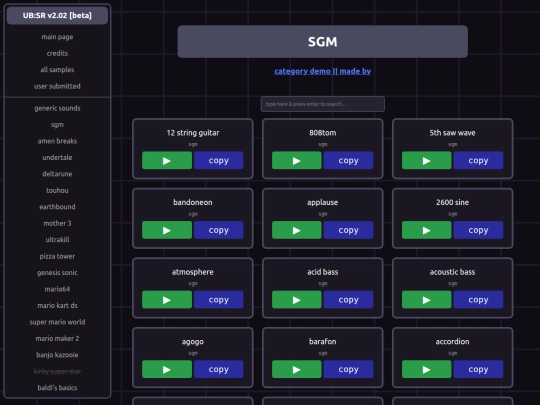Select the earthbound category
540x405 pixels.
point(57,207)
